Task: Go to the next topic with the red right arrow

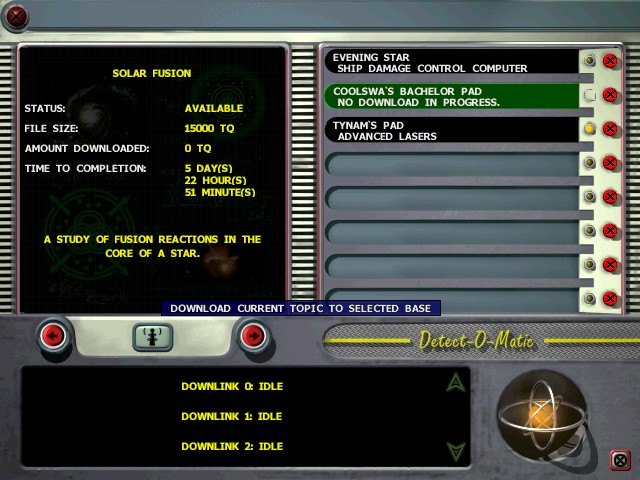Action: pyautogui.click(x=253, y=336)
